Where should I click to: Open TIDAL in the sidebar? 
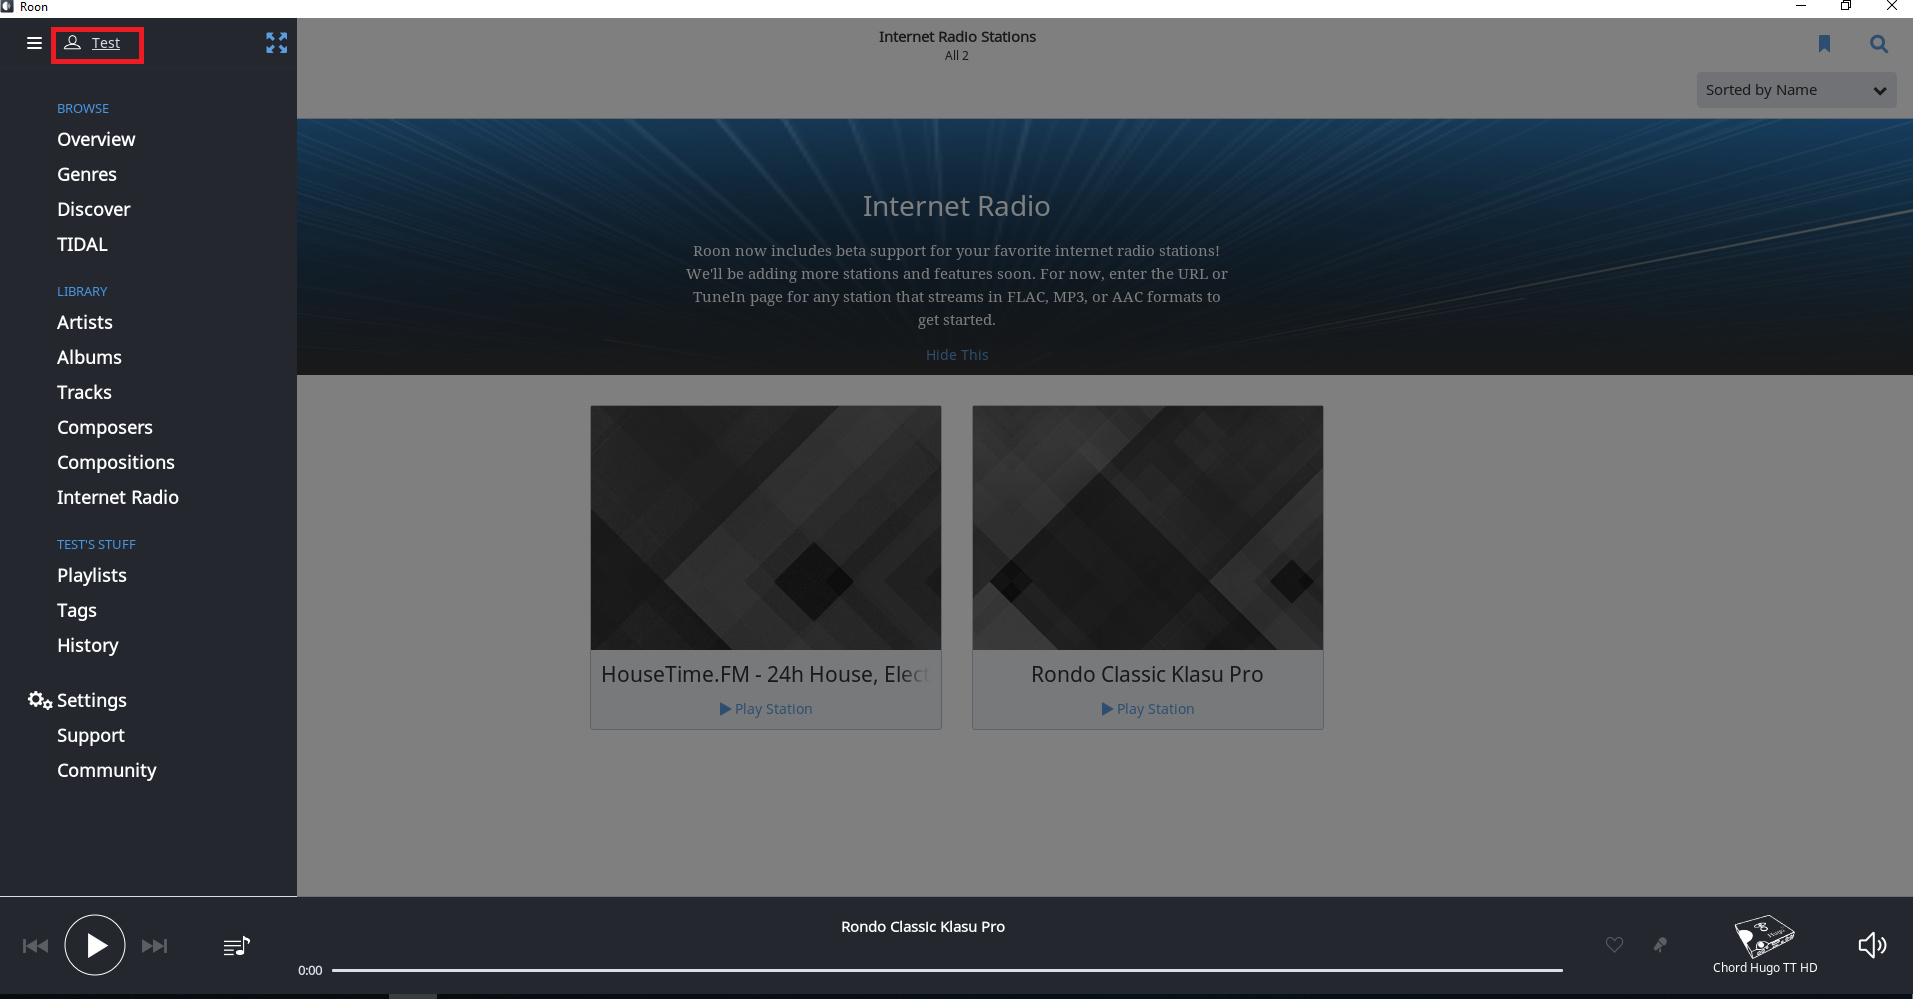click(x=82, y=244)
